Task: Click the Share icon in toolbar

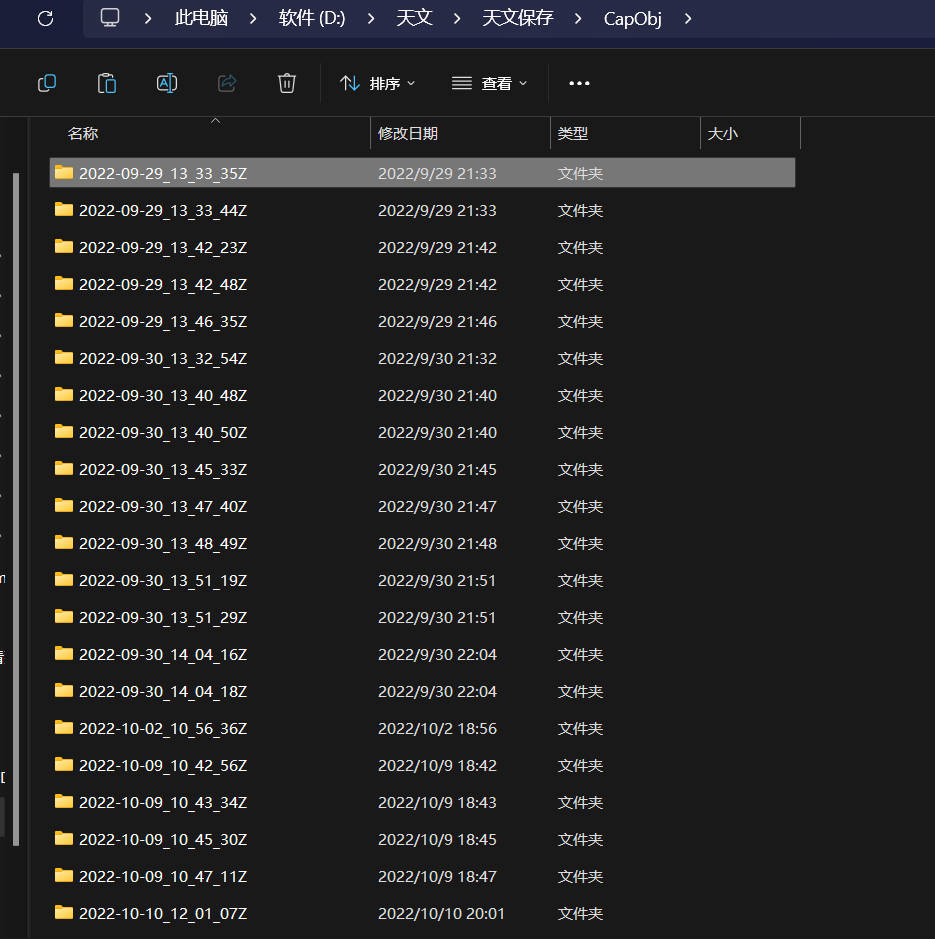Action: [227, 83]
